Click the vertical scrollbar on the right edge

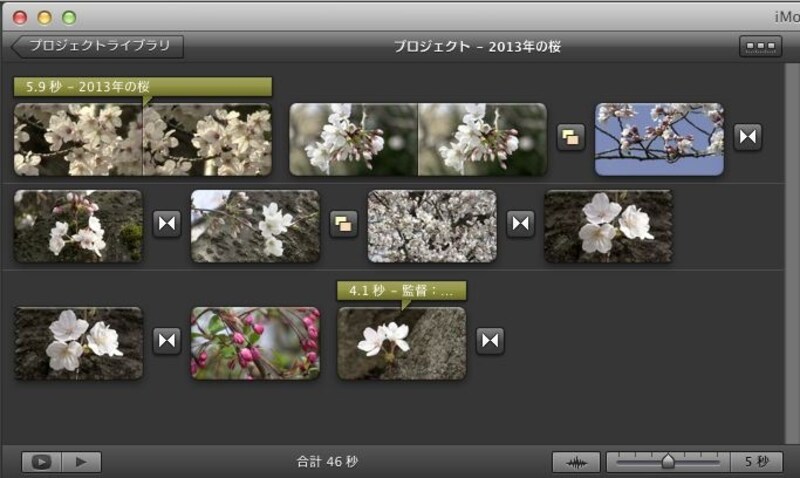click(x=793, y=250)
